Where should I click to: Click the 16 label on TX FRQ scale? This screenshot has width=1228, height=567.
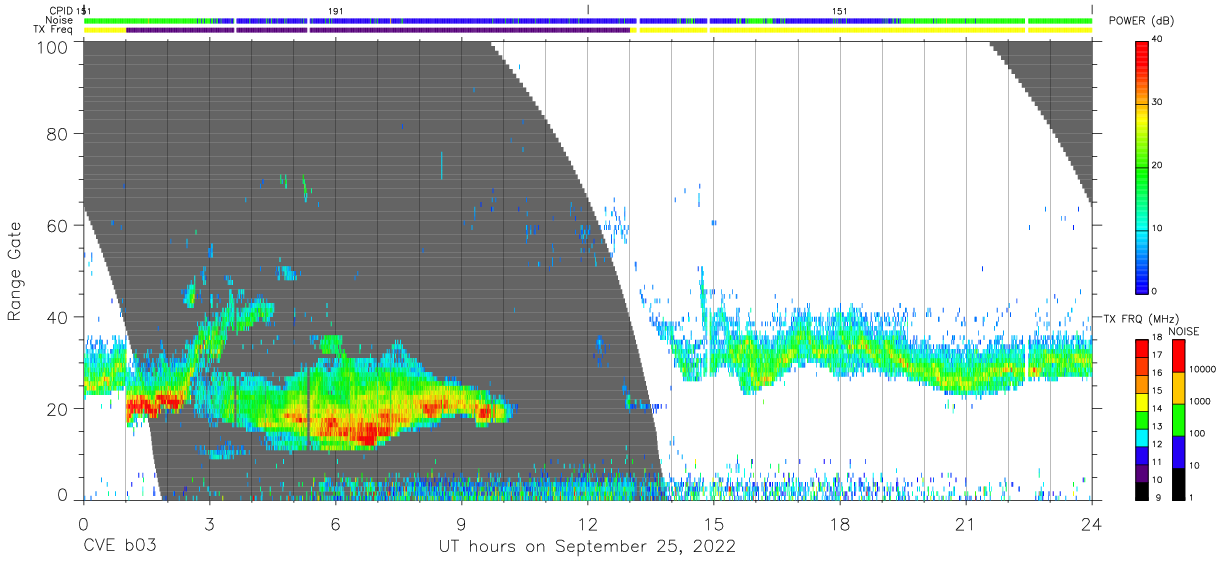[1157, 372]
